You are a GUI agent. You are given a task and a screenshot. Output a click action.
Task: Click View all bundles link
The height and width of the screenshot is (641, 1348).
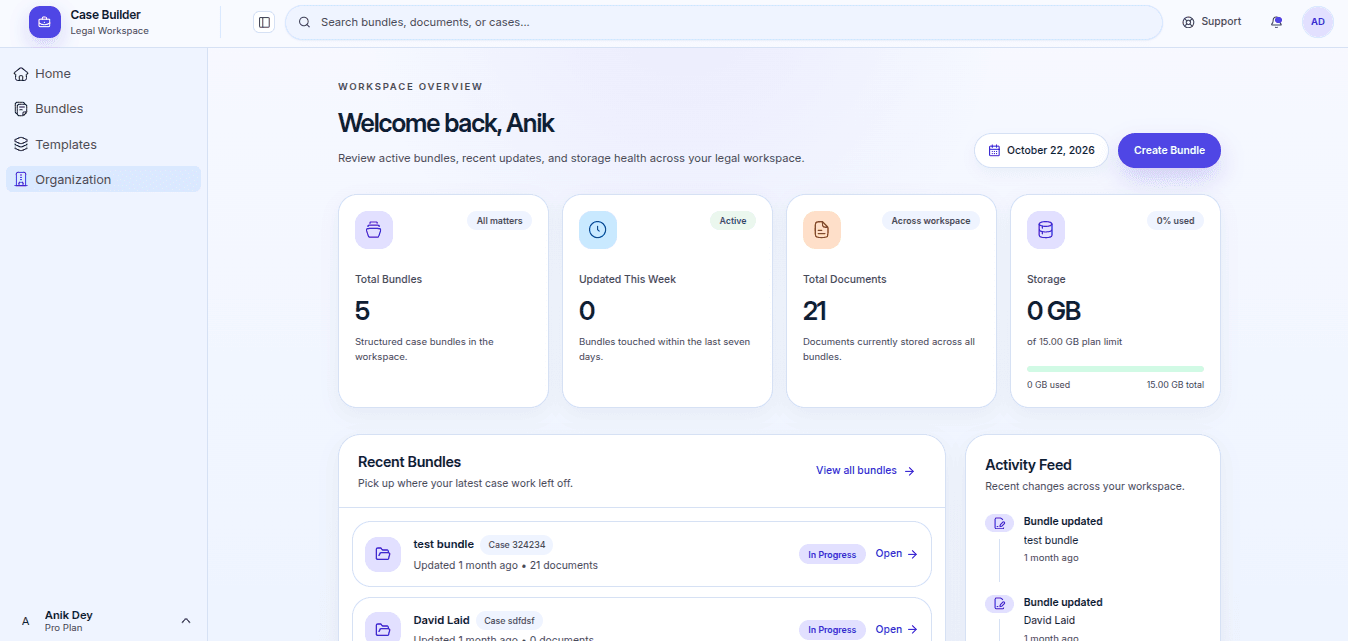pos(865,470)
